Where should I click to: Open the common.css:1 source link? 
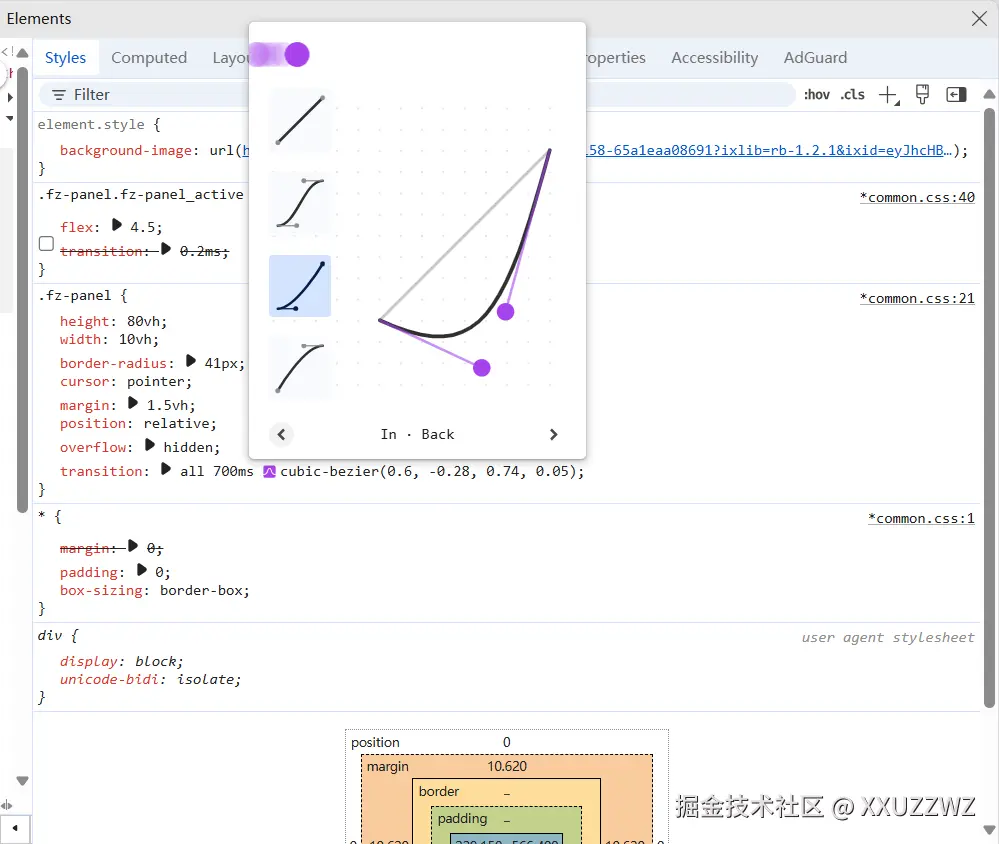921,519
